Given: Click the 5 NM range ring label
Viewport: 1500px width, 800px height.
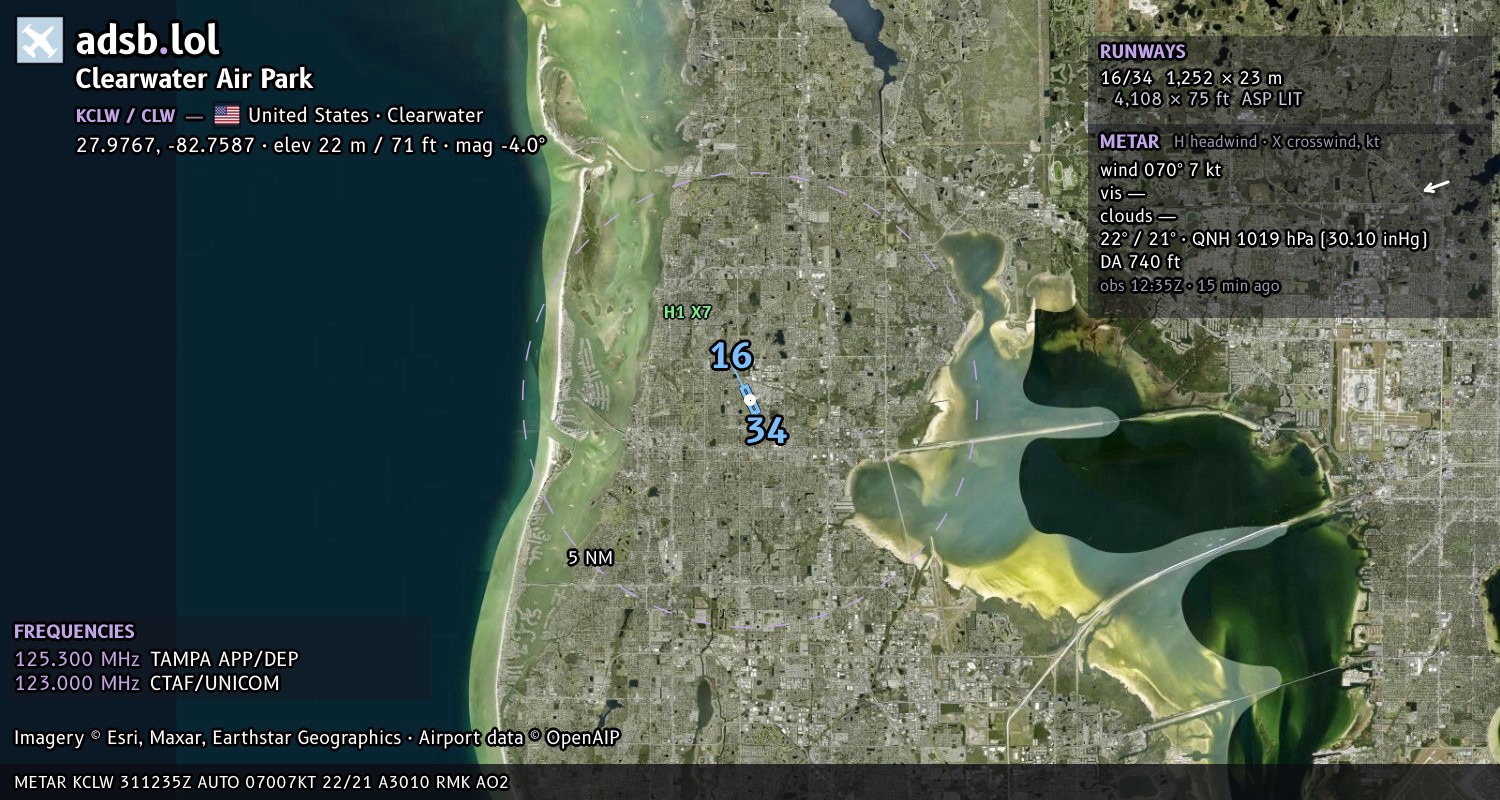Looking at the screenshot, I should coord(590,558).
